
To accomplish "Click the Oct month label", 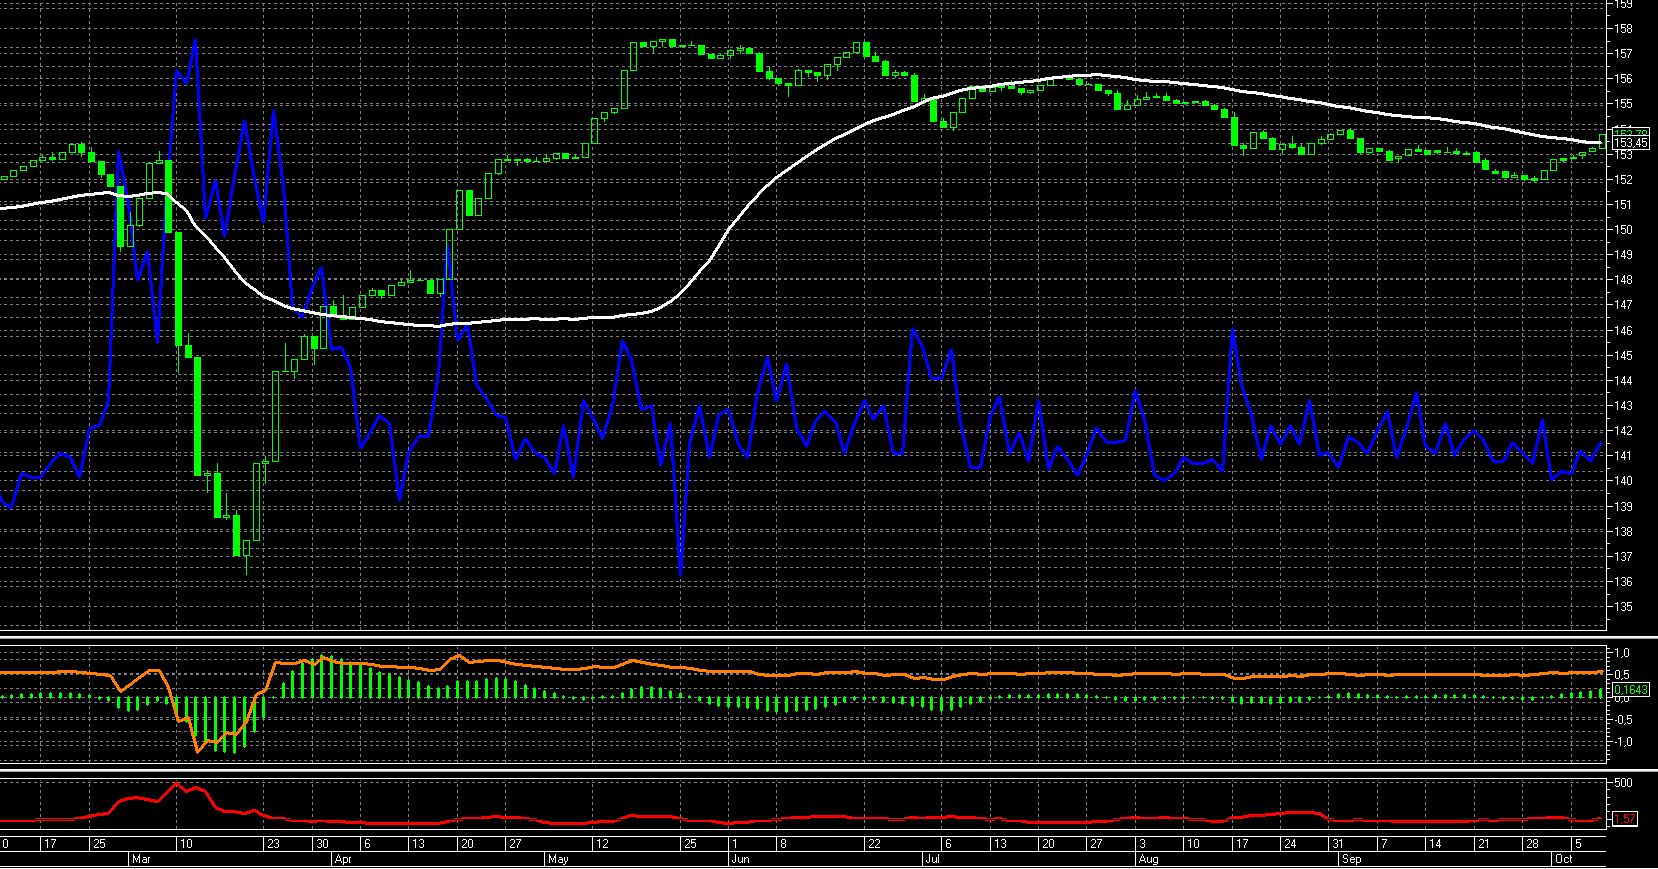I will (x=1562, y=859).
